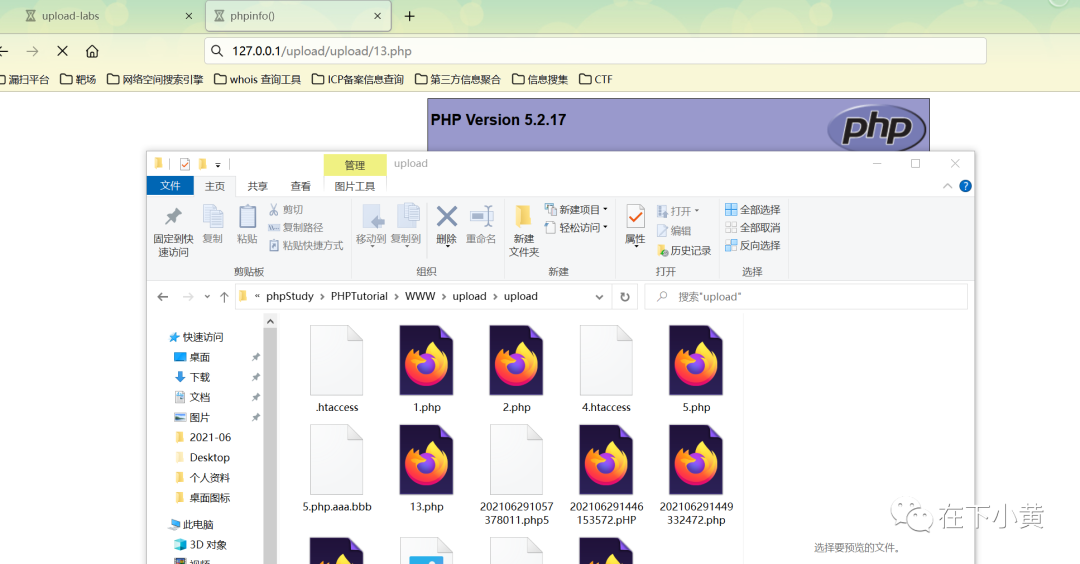1080x564 pixels.
Task: Click the search "upload" box
Action: [806, 297]
